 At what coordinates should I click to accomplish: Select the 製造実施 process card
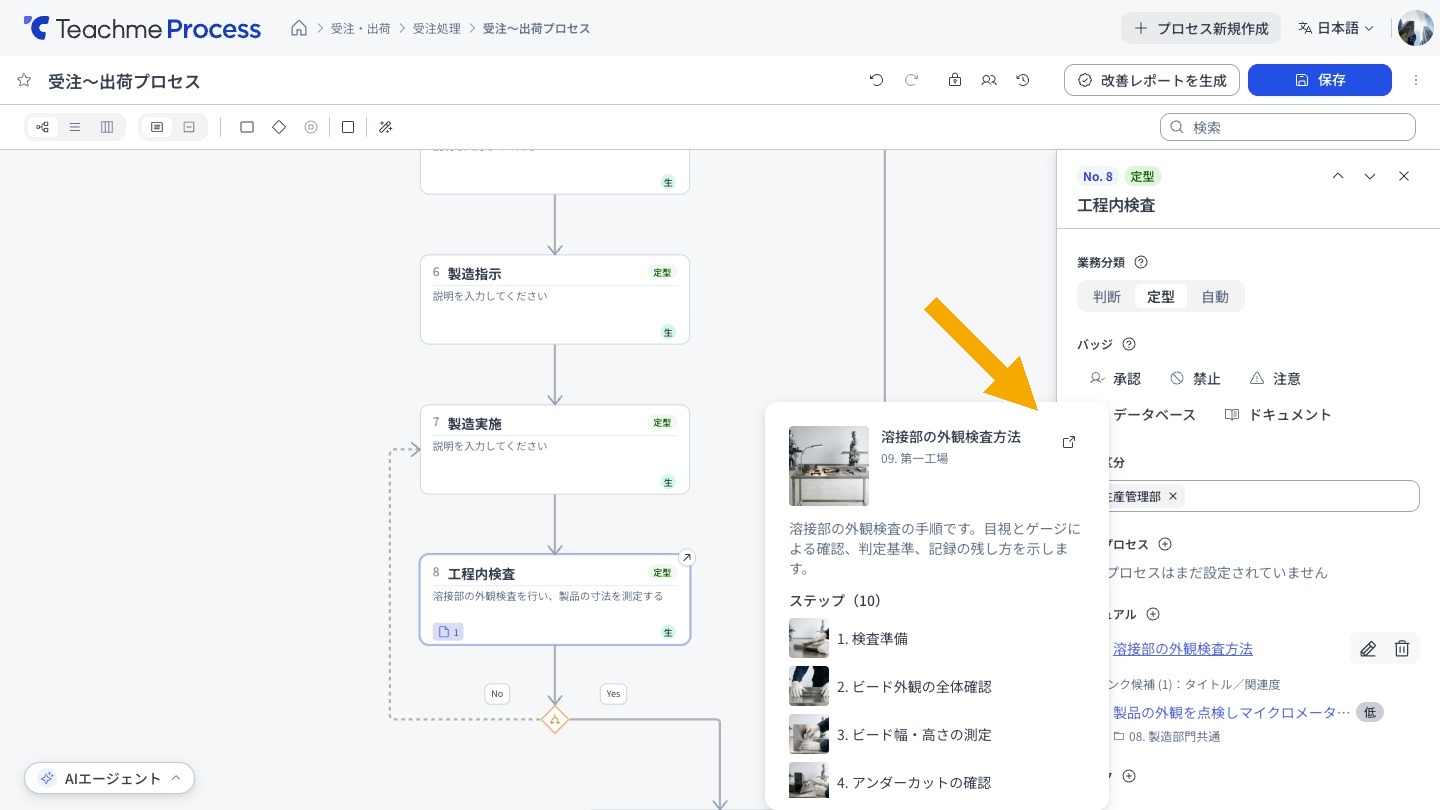tap(555, 449)
